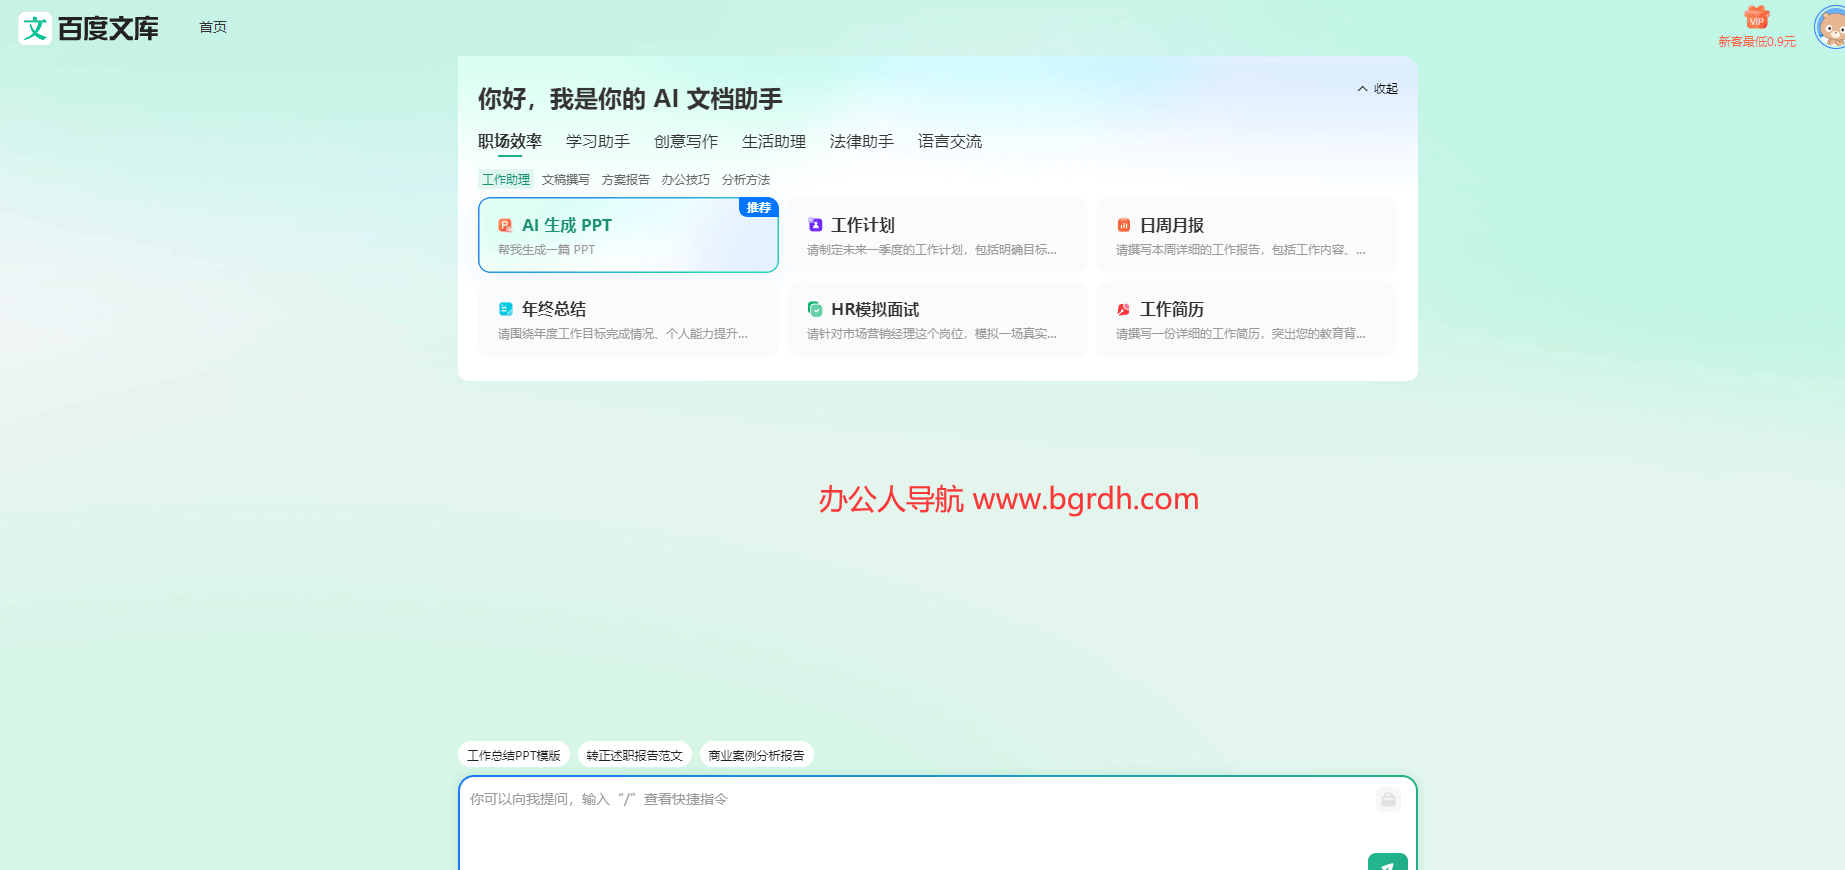Click the 请围绕年度工作目标完成情况 description
The width and height of the screenshot is (1845, 870).
tap(623, 334)
